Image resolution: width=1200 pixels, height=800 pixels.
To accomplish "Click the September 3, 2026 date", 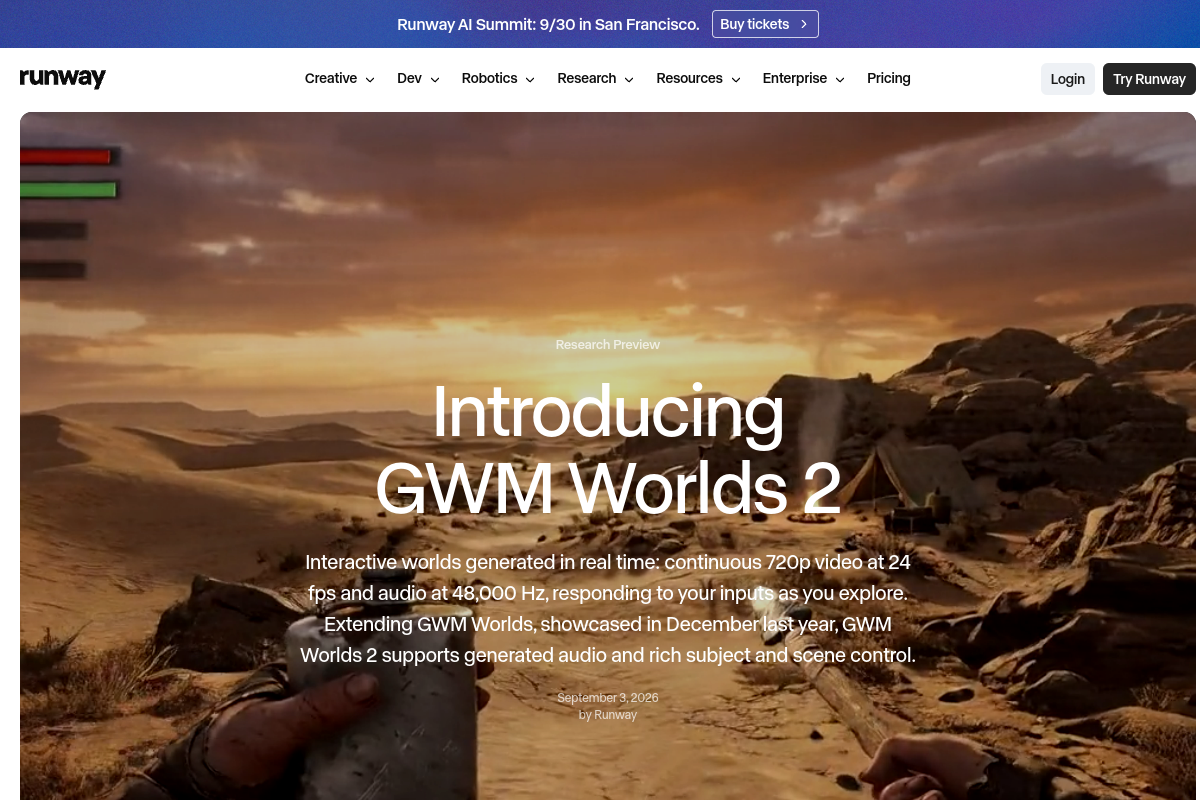I will tap(608, 698).
